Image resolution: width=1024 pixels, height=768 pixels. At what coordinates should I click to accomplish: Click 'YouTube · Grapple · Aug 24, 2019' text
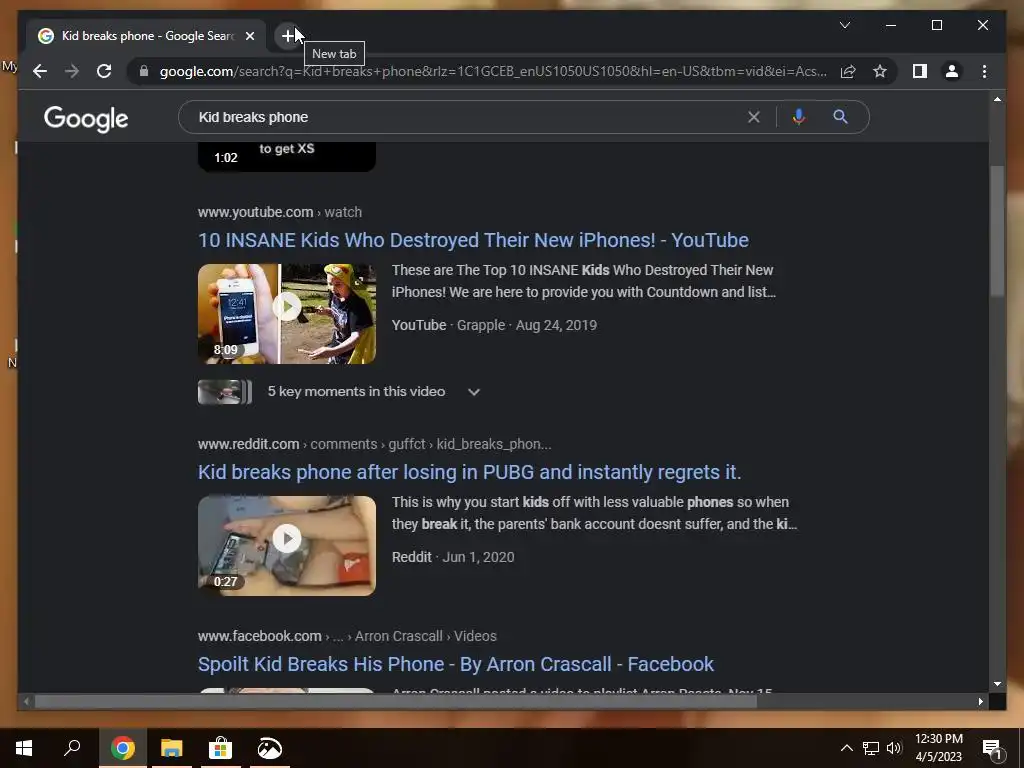494,325
